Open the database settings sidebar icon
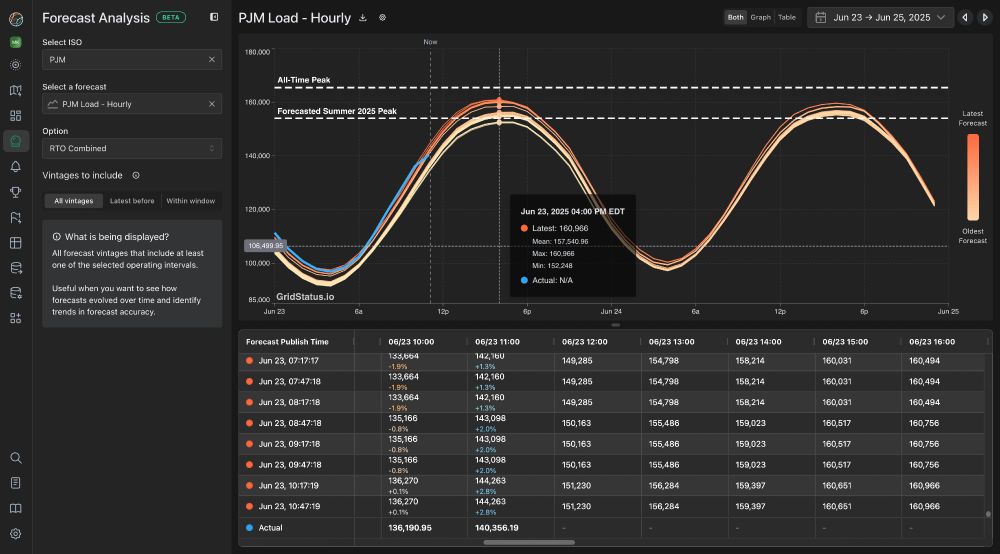Viewport: 1000px width, 554px height. [16, 293]
